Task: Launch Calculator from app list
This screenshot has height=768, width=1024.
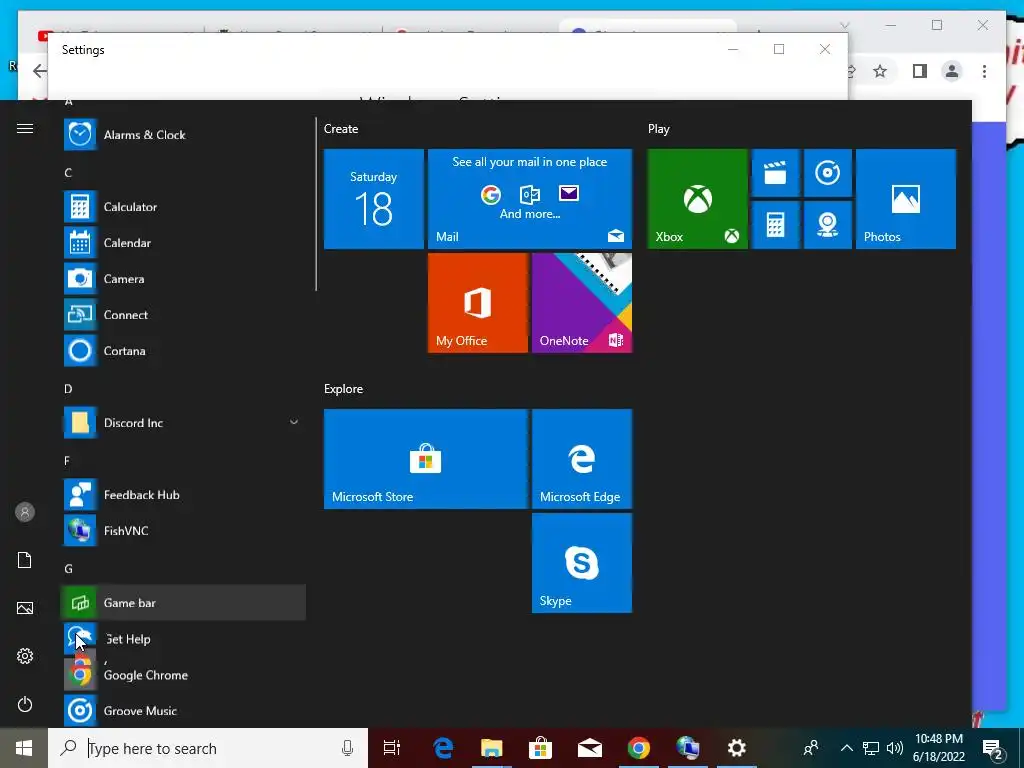Action: coord(183,206)
